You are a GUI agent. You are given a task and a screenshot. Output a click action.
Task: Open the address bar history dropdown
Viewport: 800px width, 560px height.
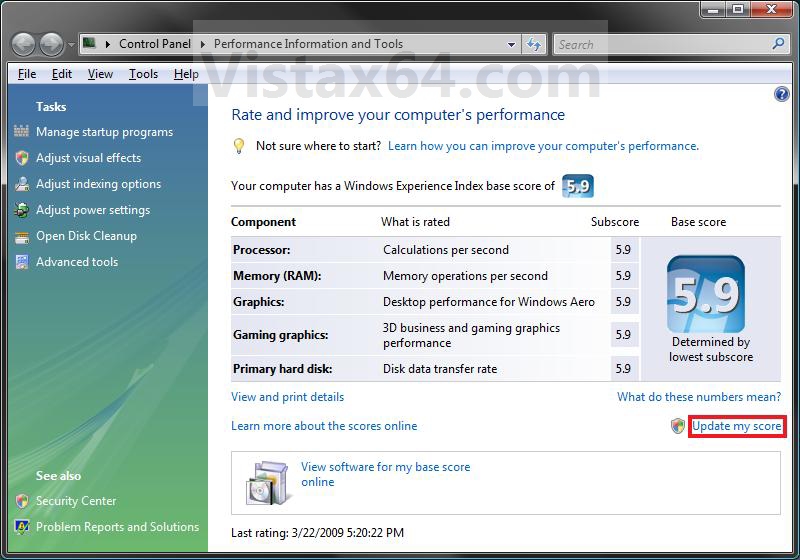[x=511, y=45]
